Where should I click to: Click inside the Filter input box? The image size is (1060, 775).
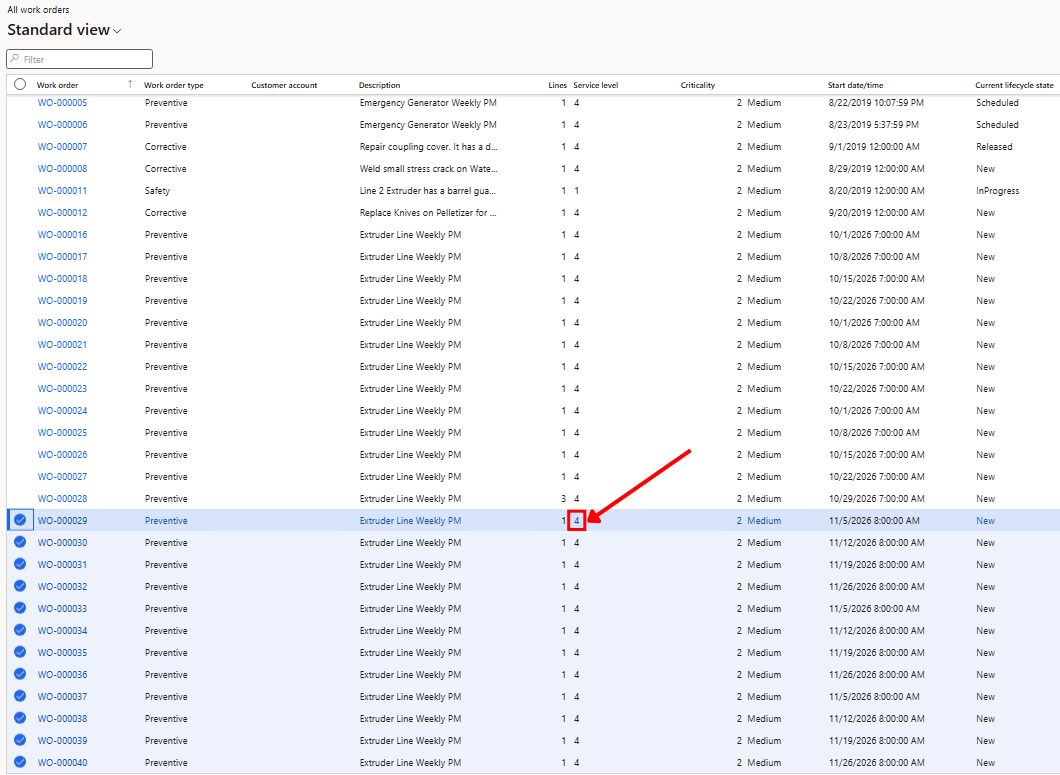coord(80,59)
